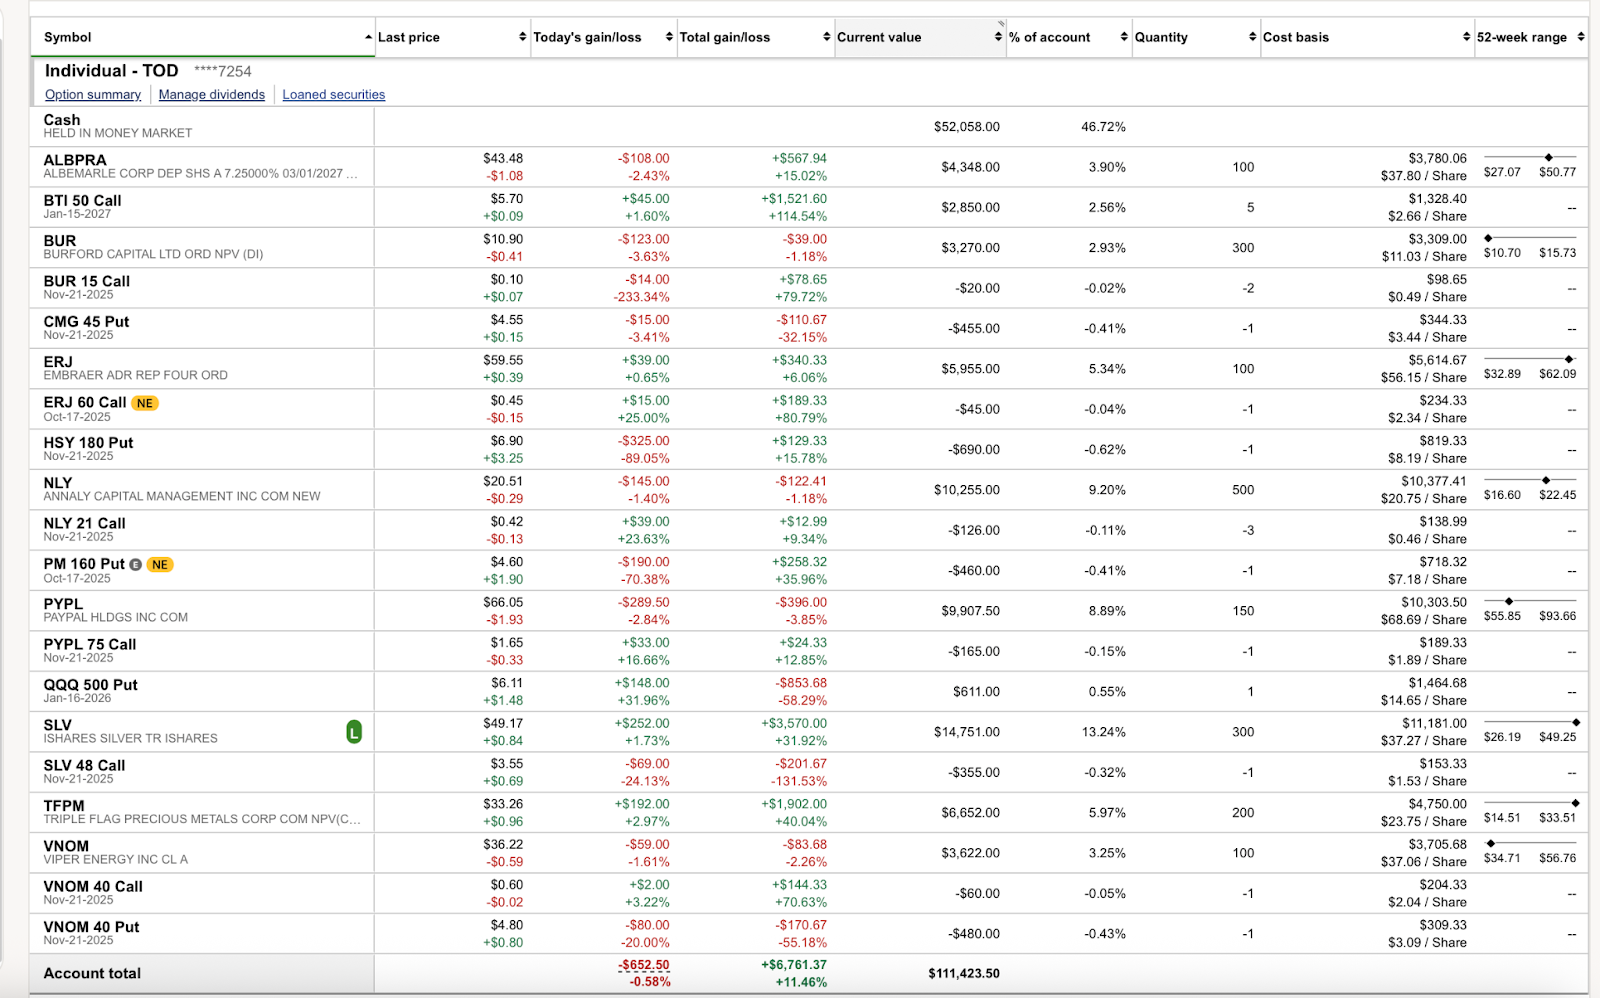Click the sort arrows on Last price column
This screenshot has height=998, width=1600.
522,37
